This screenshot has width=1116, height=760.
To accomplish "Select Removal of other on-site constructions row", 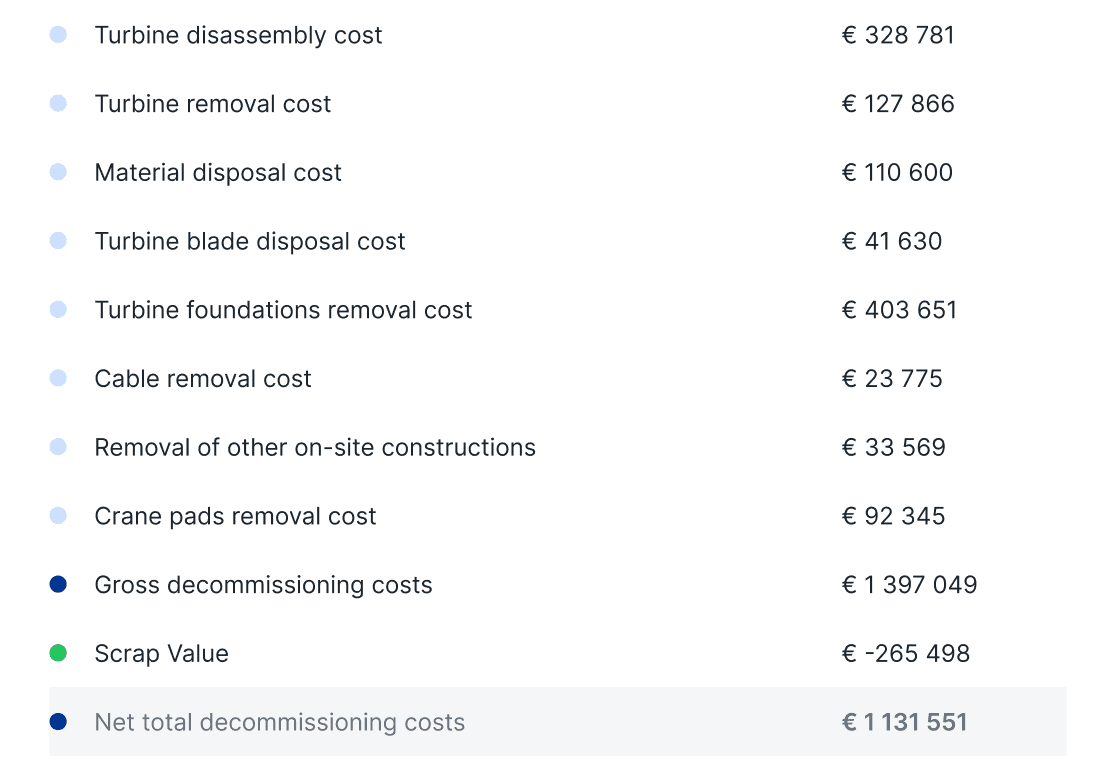I will tap(558, 447).
